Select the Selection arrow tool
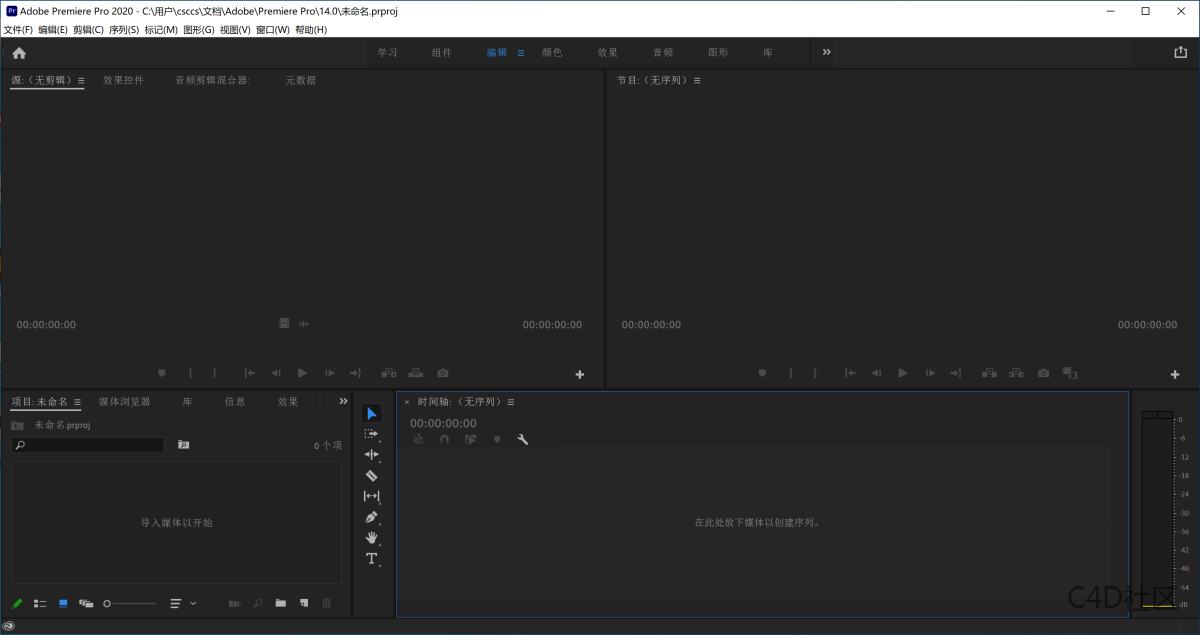 pos(372,414)
